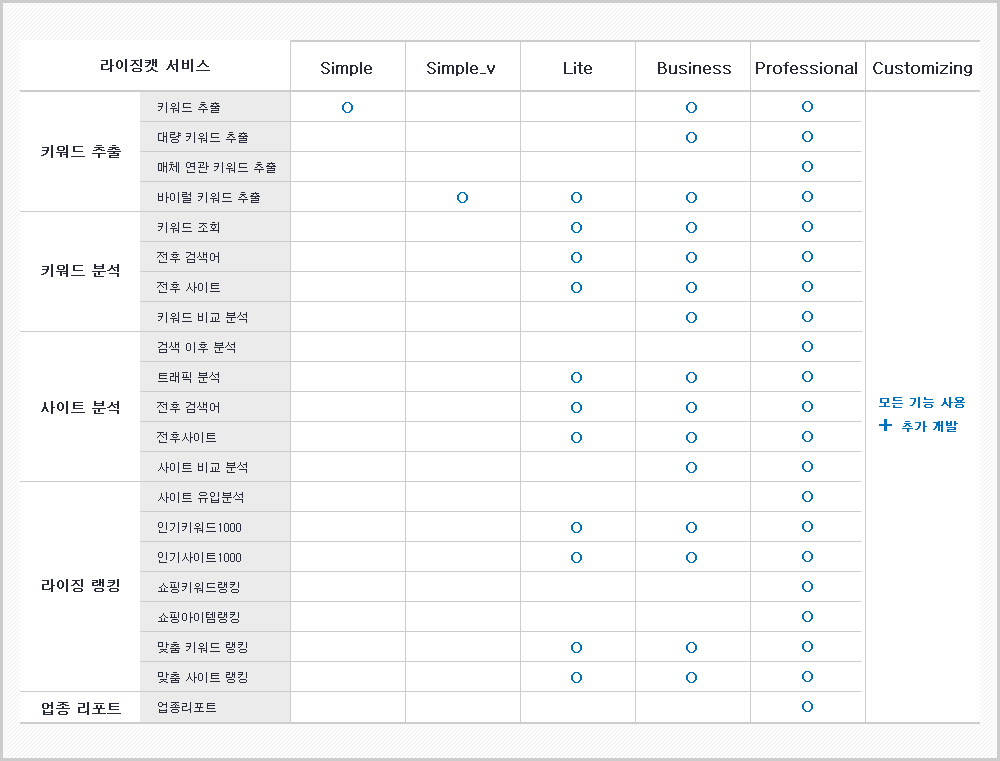The height and width of the screenshot is (761, 1000).
Task: Click the 쇼핑아이템랭킹 row label
Action: click(x=199, y=617)
